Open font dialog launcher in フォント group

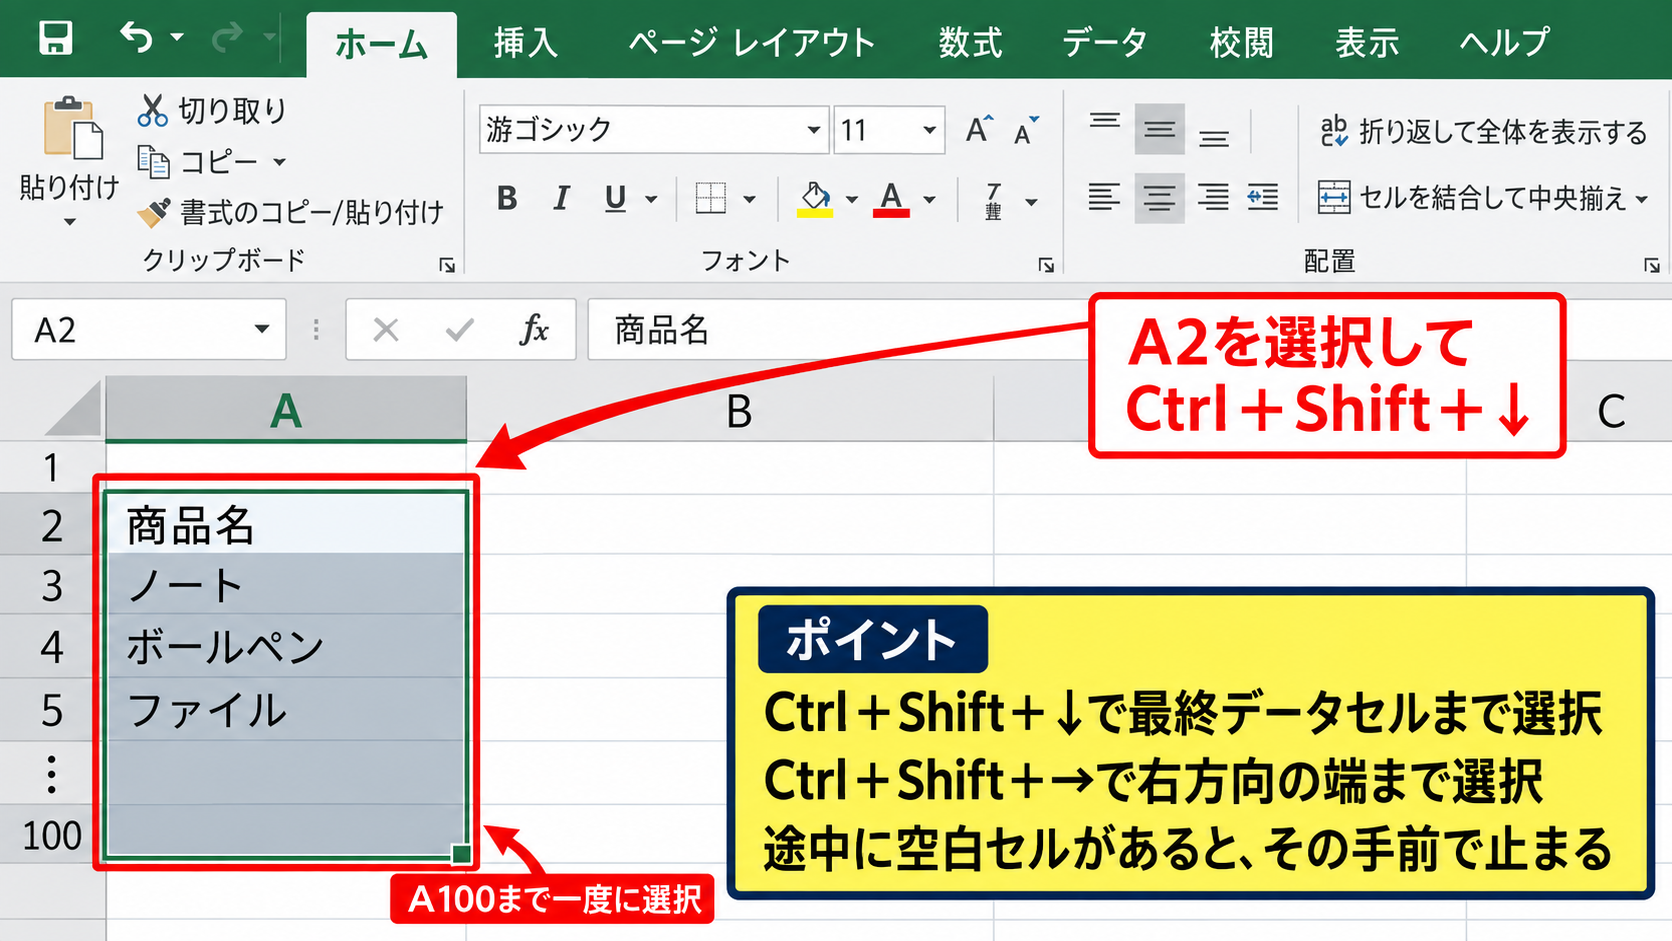tap(1046, 265)
